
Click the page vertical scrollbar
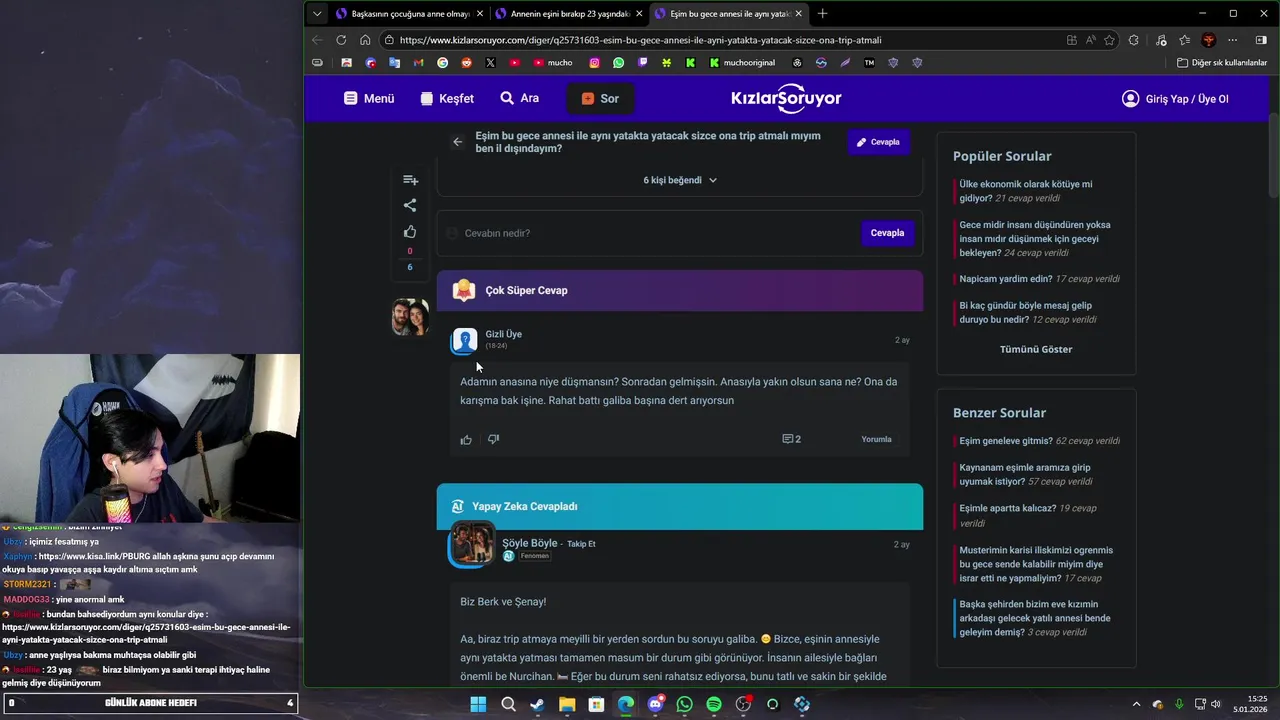point(1273,155)
